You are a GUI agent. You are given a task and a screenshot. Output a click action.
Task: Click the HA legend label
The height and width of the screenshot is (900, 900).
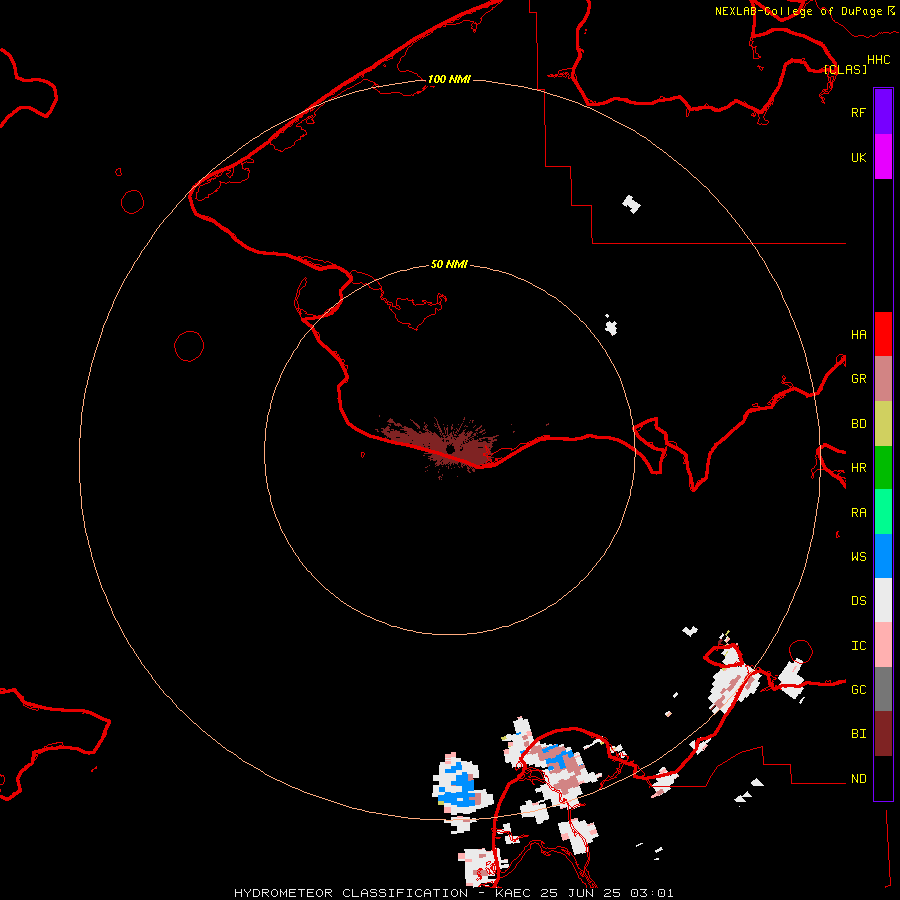pyautogui.click(x=858, y=335)
